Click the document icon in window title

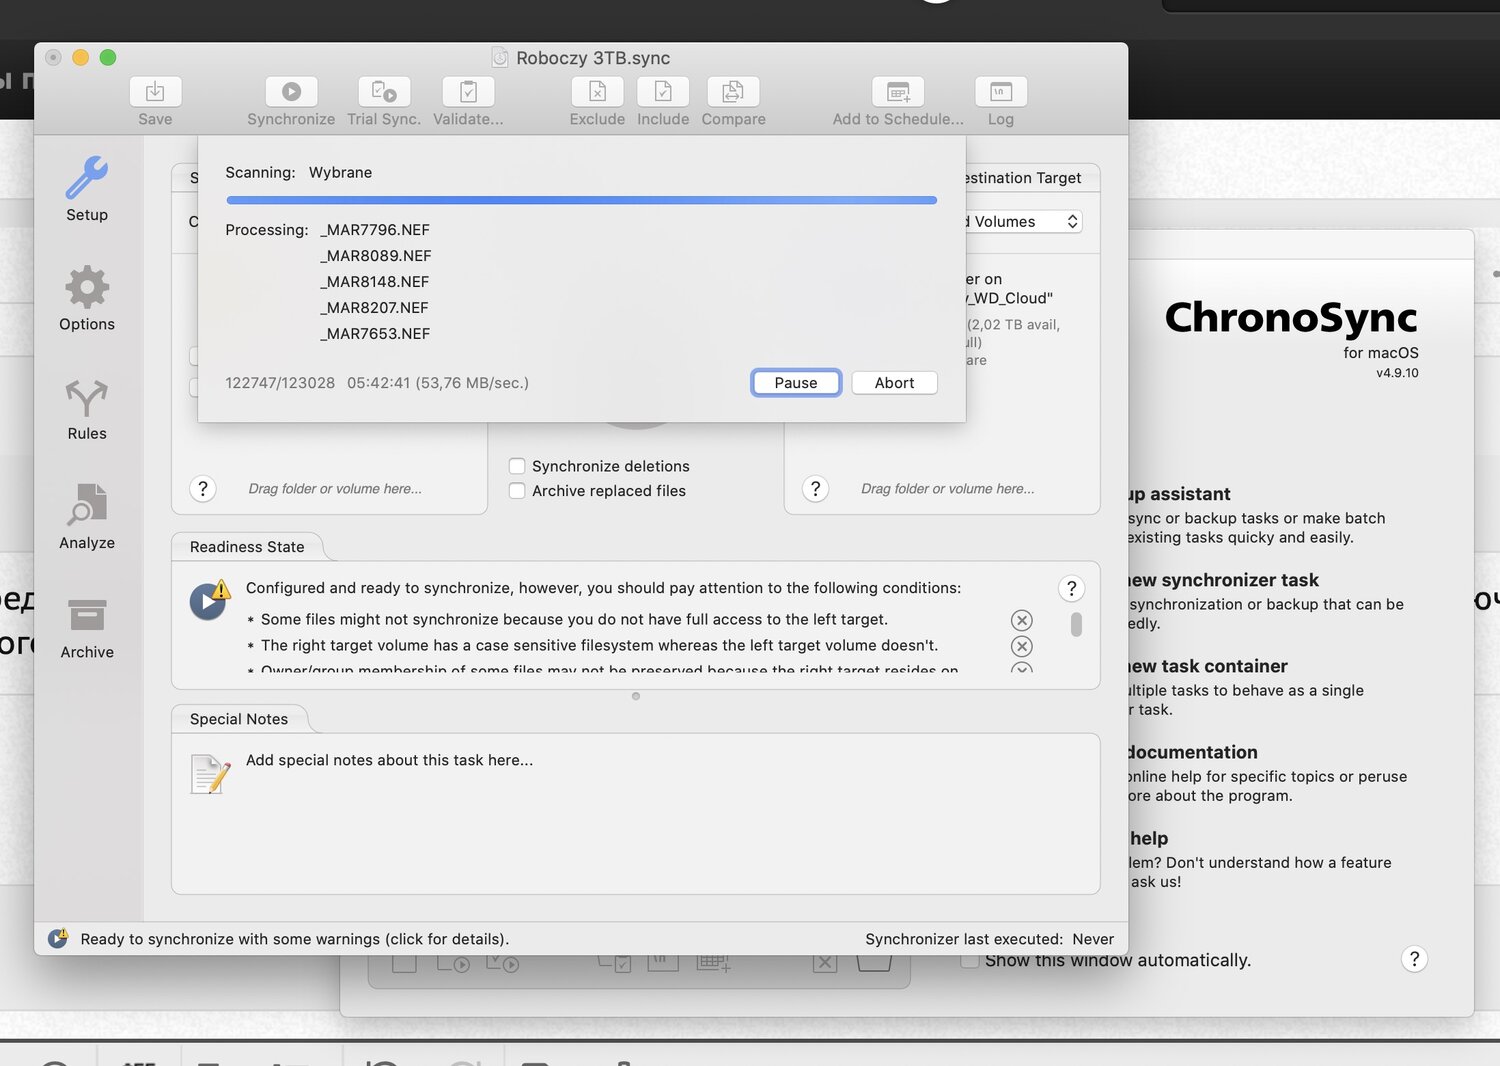(500, 58)
